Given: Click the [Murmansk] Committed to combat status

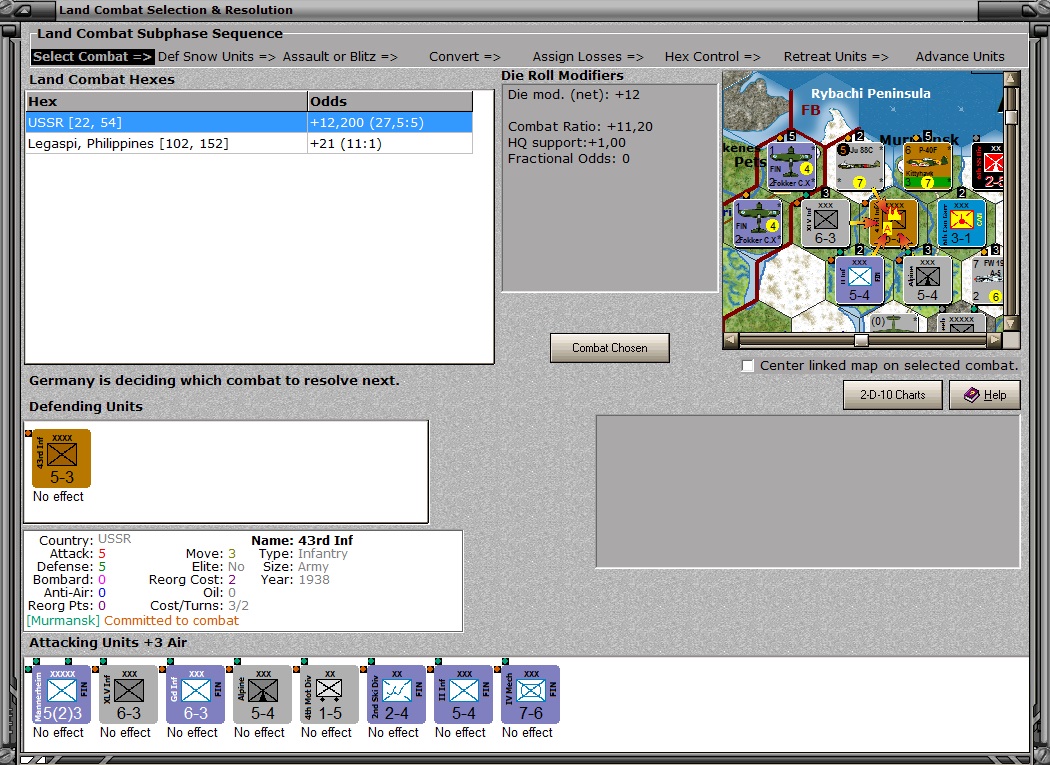Looking at the screenshot, I should pos(133,621).
